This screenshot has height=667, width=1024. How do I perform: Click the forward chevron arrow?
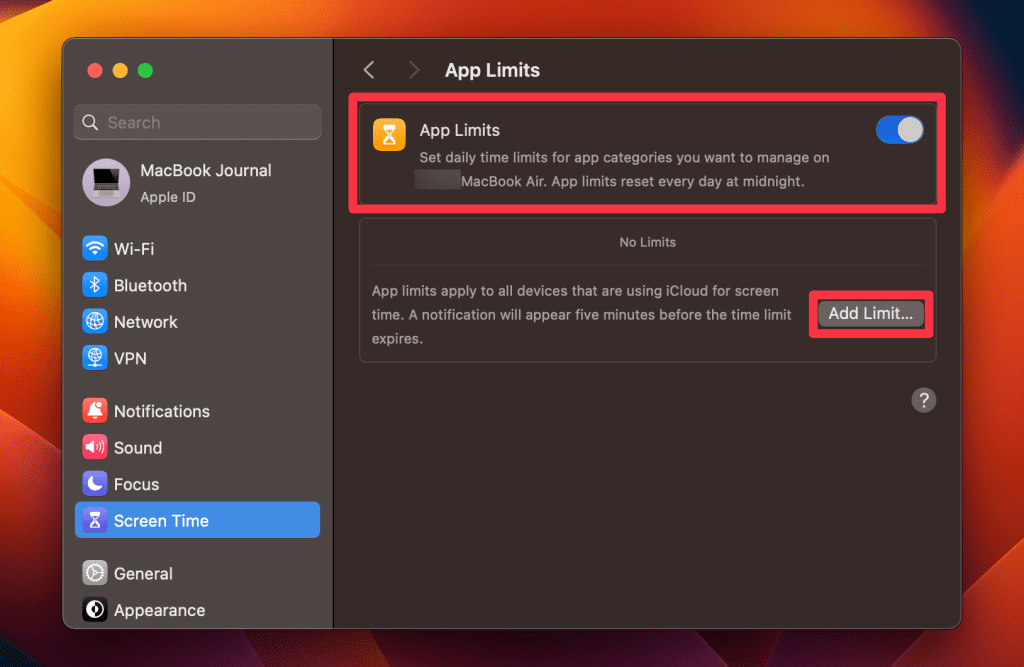[x=414, y=70]
